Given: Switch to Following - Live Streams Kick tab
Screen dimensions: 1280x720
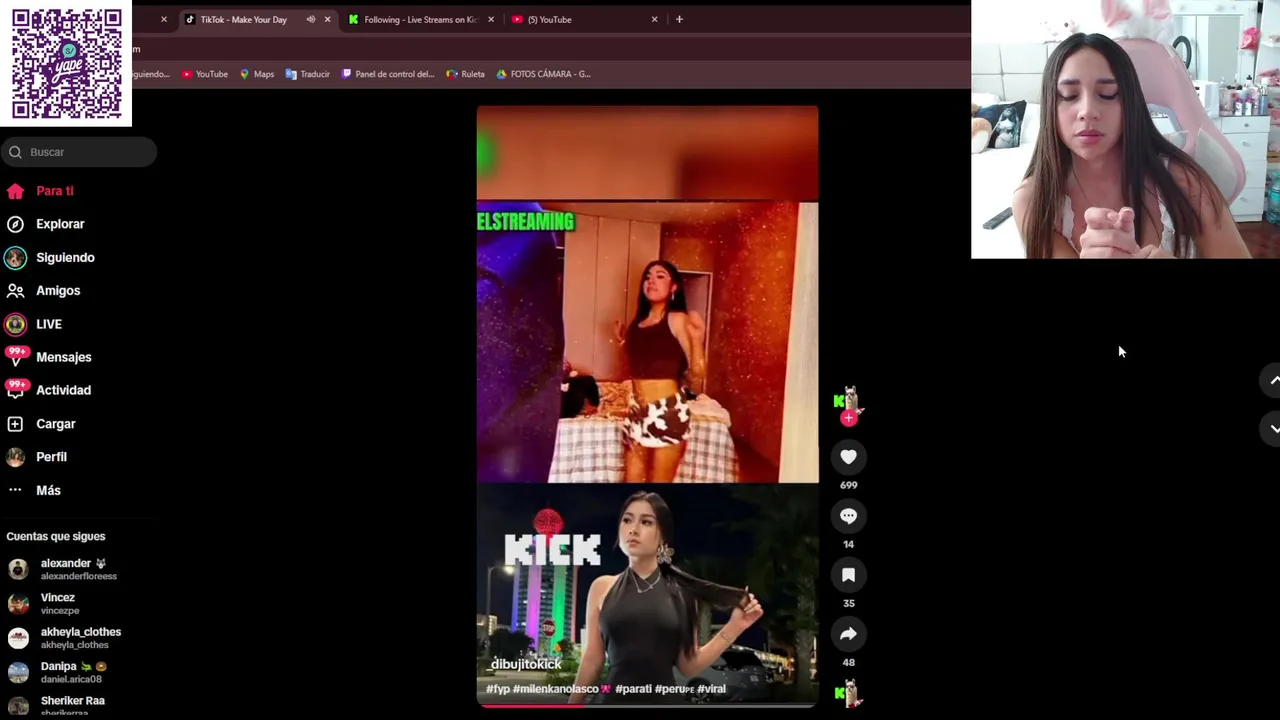Looking at the screenshot, I should coord(421,19).
